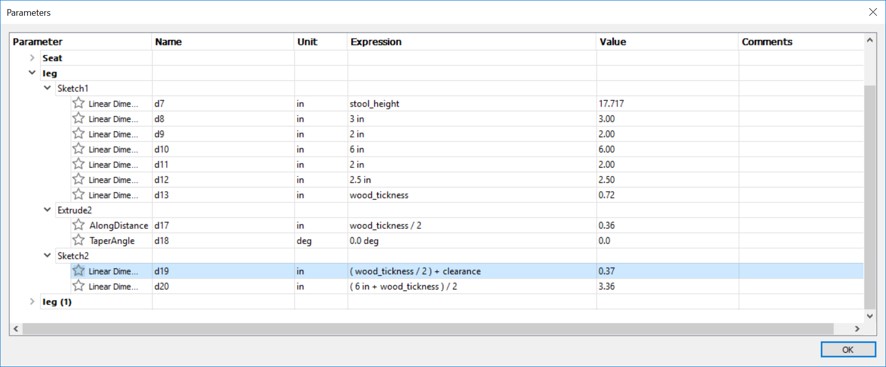Click the horizontal scrollbar thumb

[x=428, y=328]
